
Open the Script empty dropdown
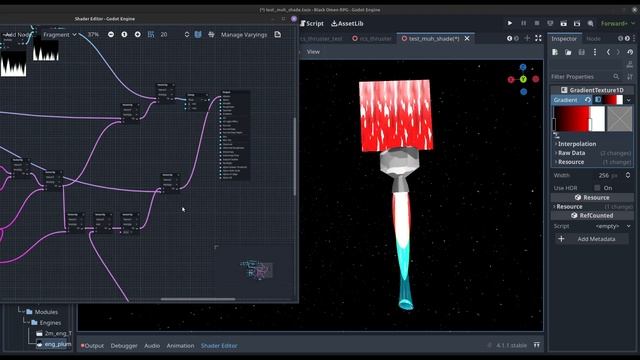coord(613,226)
